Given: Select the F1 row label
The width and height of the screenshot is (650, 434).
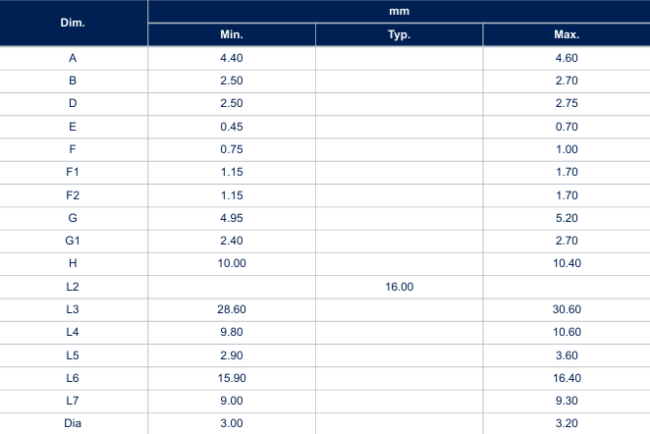Looking at the screenshot, I should click(x=73, y=172).
